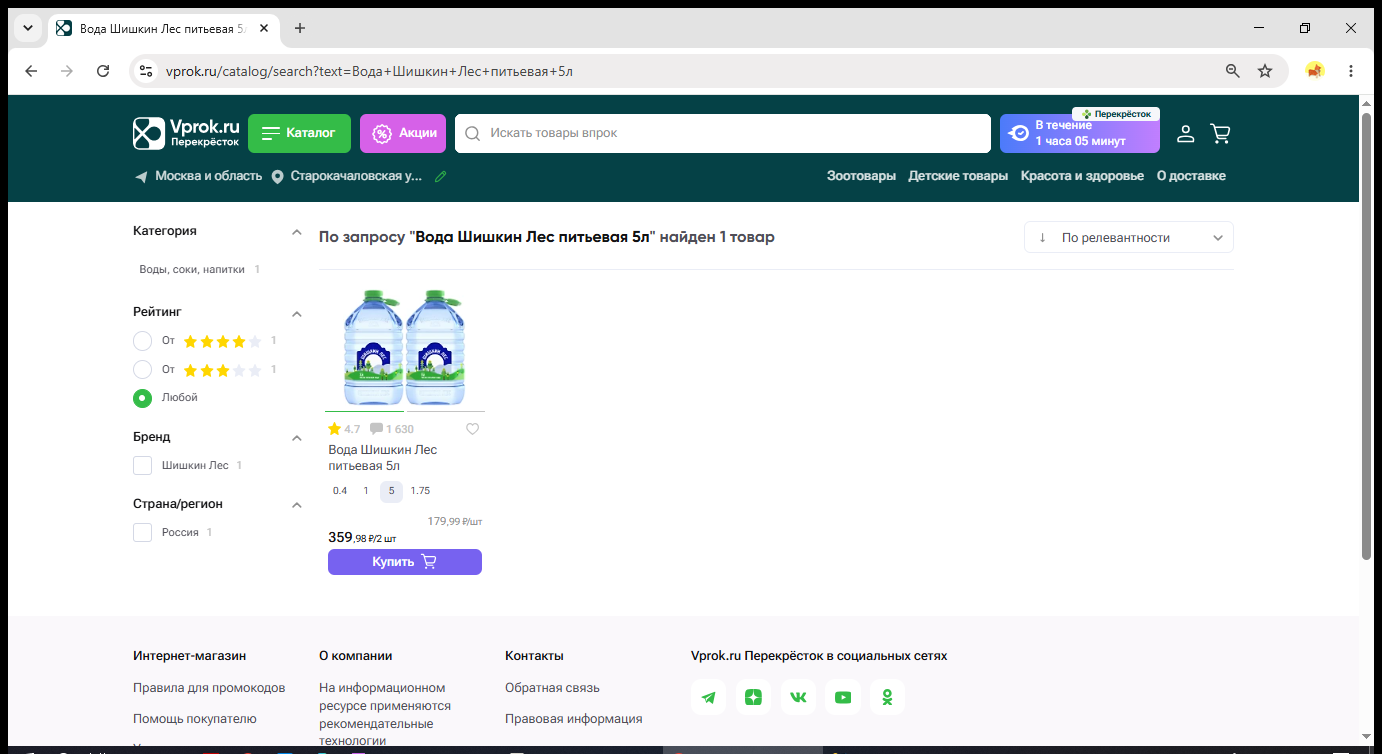The width and height of the screenshot is (1382, 754).
Task: Open the Старокачаловская delivery address selector
Action: point(348,176)
